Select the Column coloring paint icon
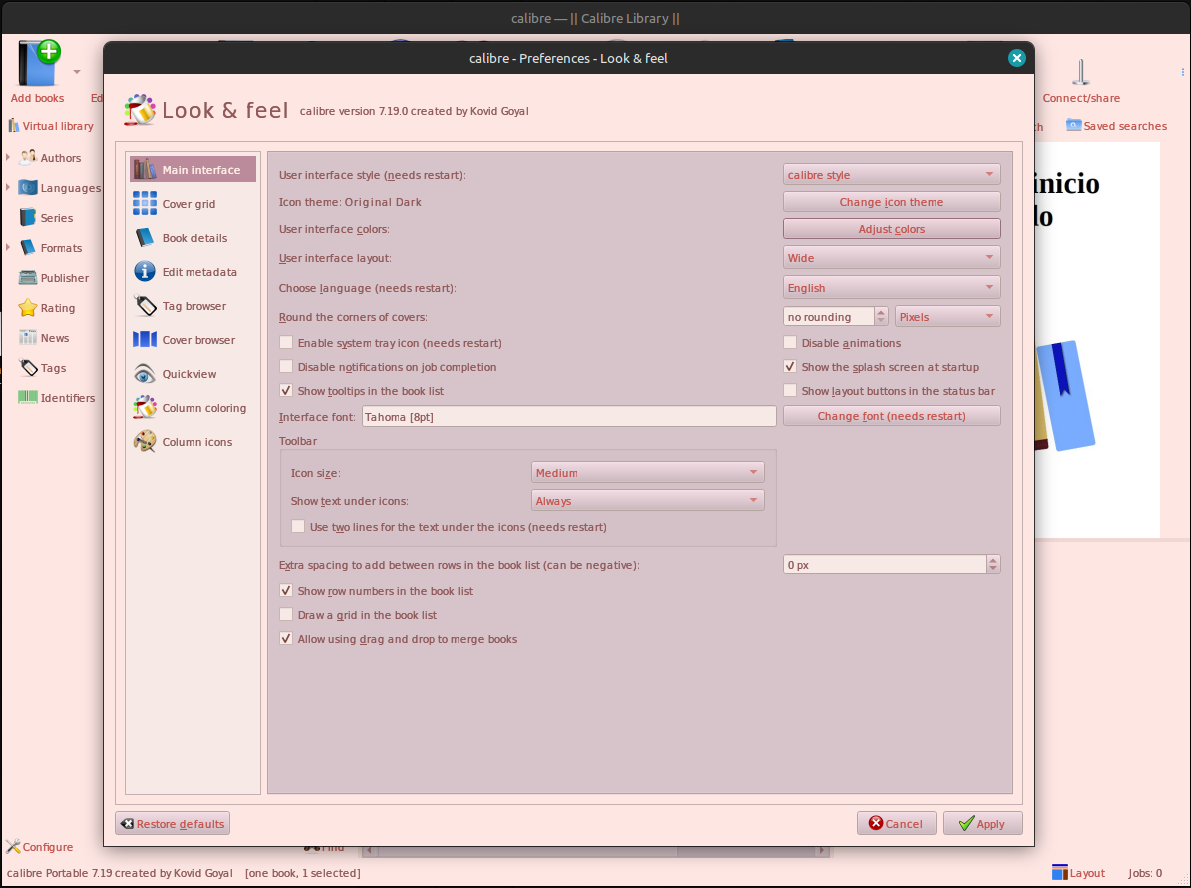Screen dimensions: 1191x888 coord(144,408)
